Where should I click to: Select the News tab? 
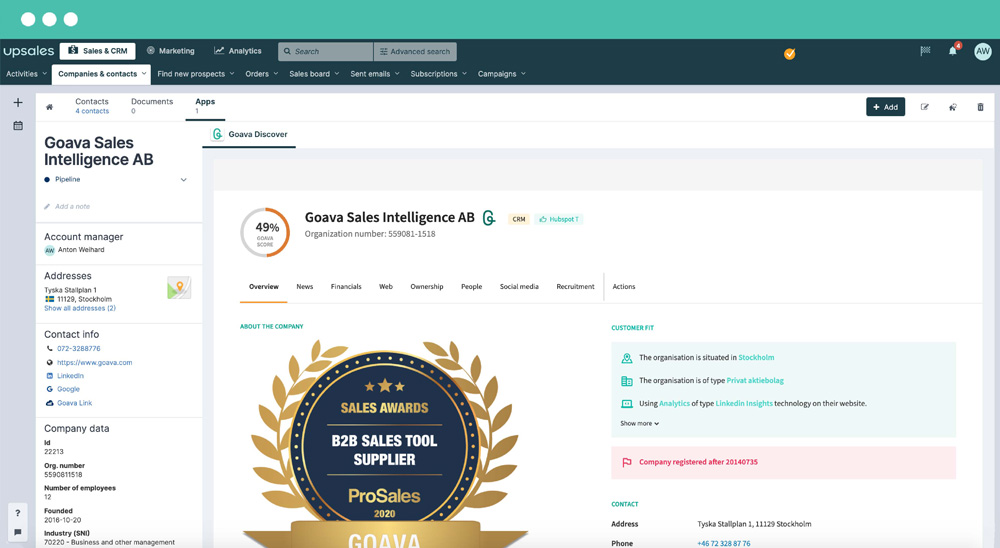point(305,287)
